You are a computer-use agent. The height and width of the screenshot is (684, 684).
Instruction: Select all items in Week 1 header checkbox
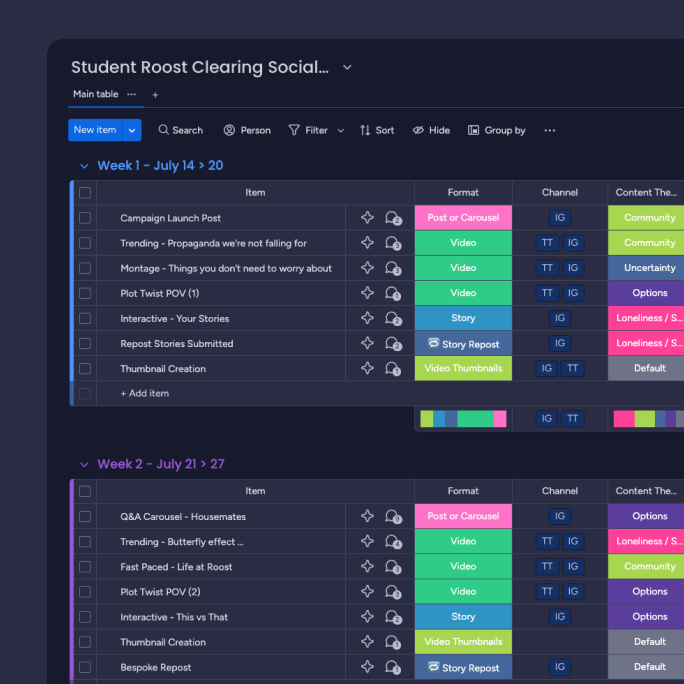coord(85,193)
